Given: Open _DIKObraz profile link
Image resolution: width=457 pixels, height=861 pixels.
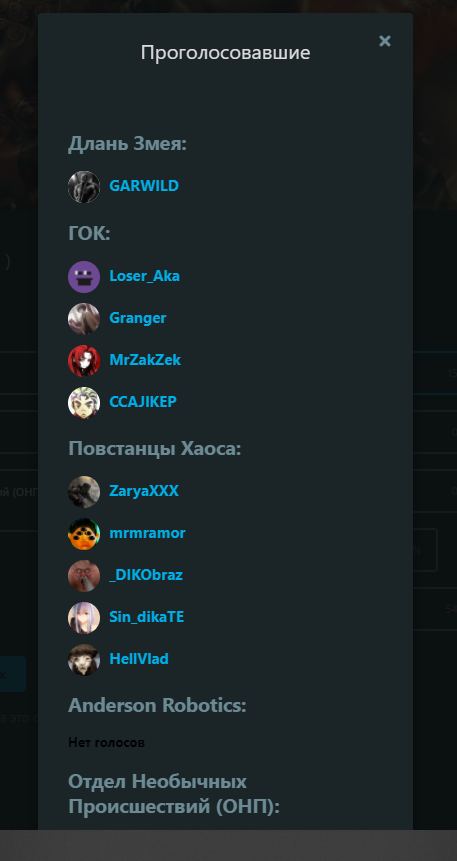Looking at the screenshot, I should tap(146, 575).
